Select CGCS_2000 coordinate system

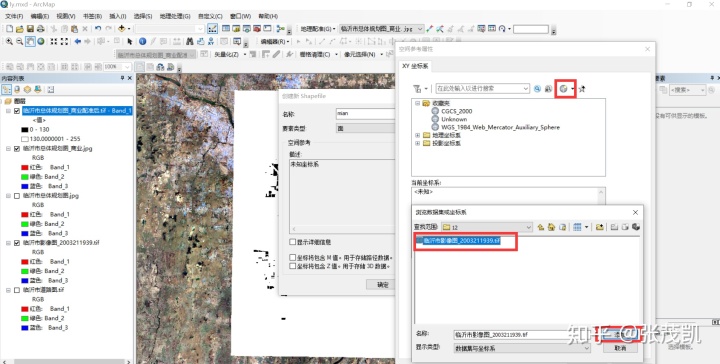[456, 111]
